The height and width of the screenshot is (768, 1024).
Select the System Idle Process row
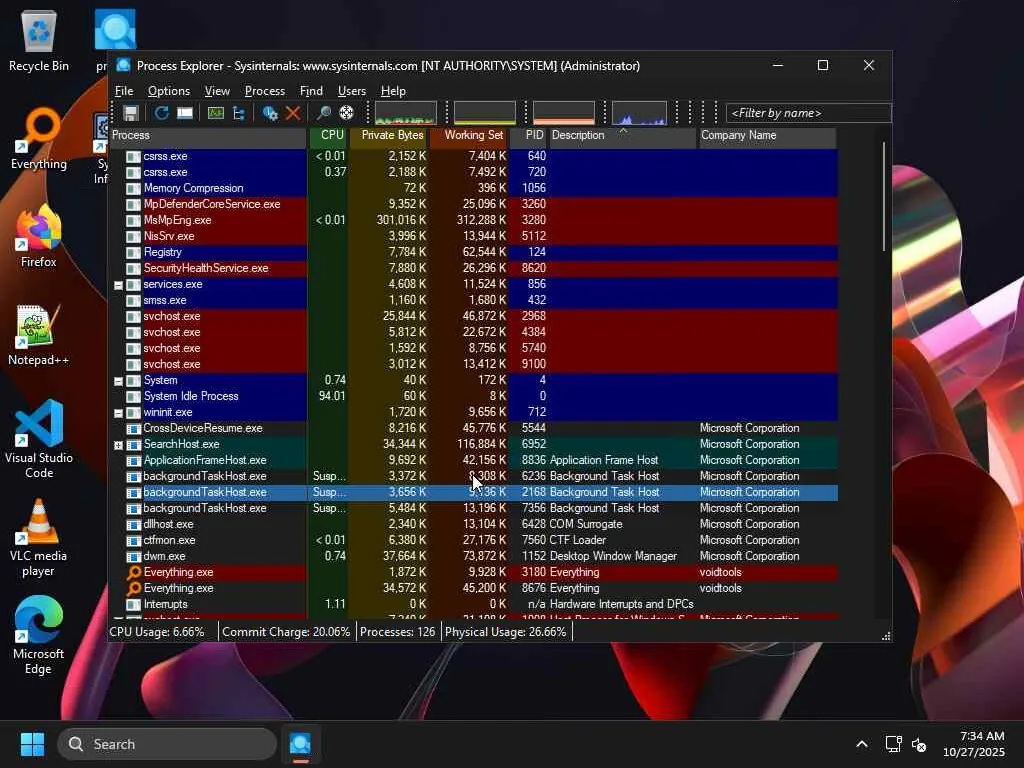click(x=473, y=396)
